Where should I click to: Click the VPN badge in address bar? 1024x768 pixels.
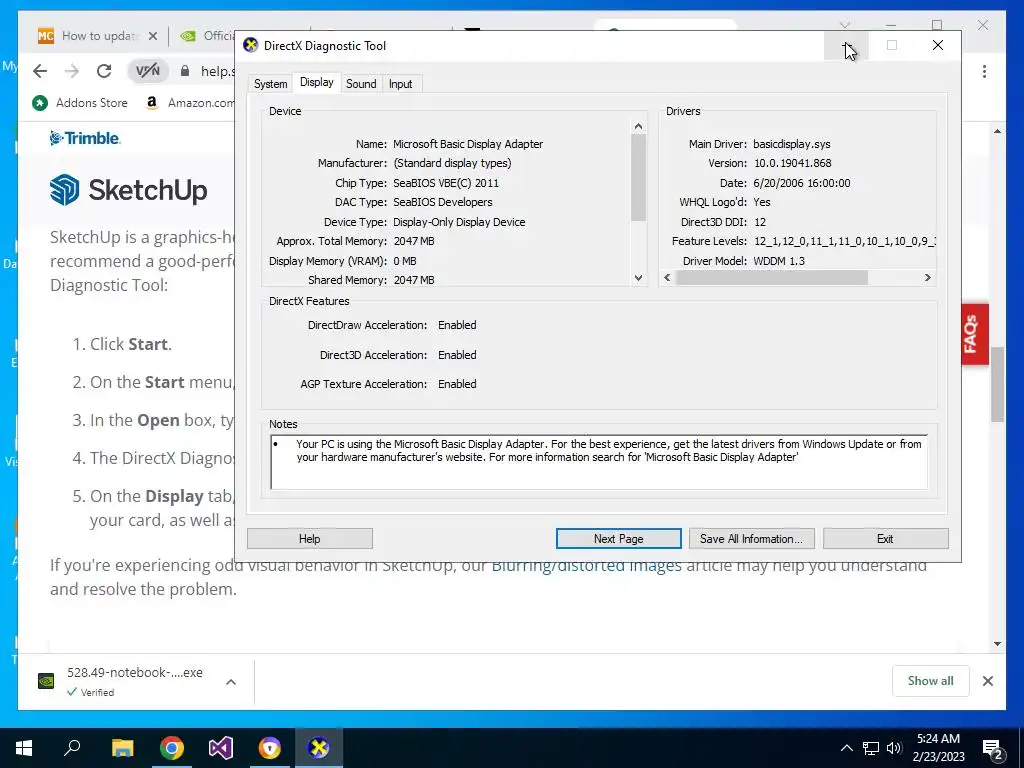[148, 71]
